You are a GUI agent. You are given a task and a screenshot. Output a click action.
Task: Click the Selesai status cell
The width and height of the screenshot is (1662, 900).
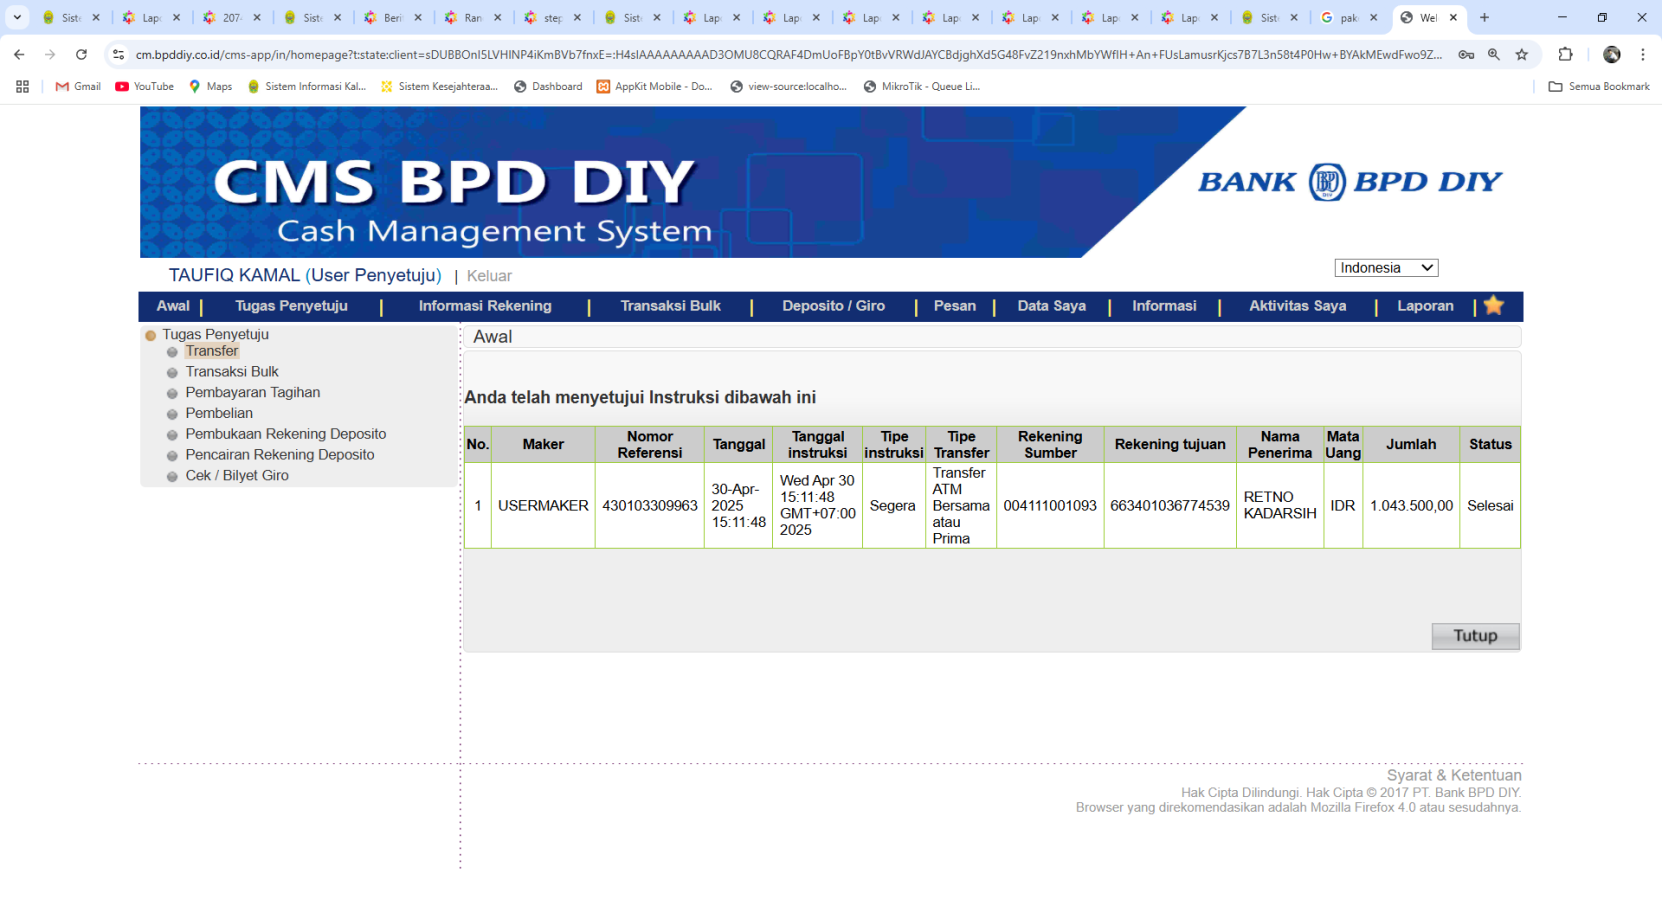[1490, 506]
